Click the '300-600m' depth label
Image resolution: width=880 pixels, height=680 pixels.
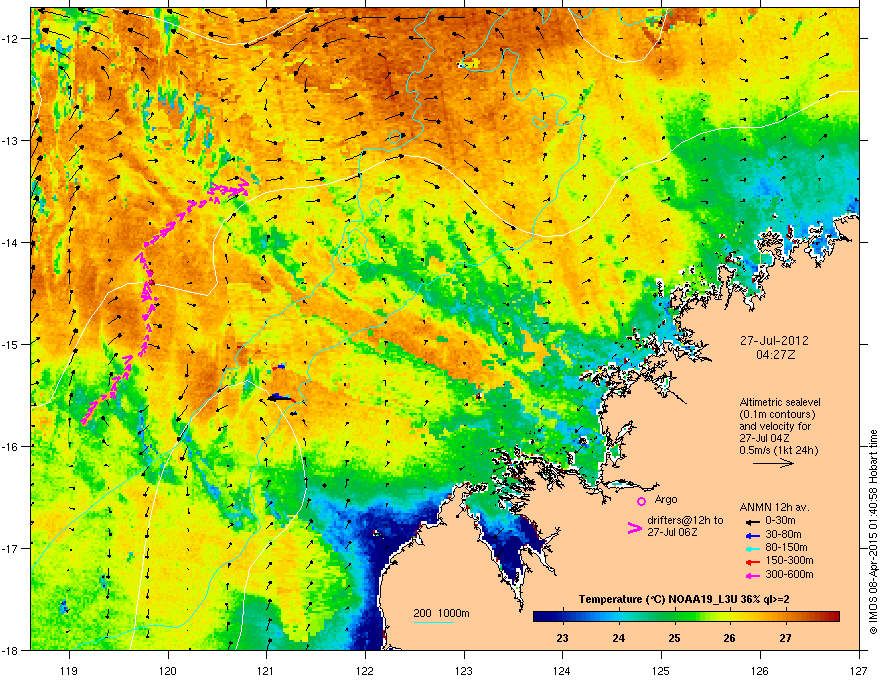pyautogui.click(x=789, y=575)
